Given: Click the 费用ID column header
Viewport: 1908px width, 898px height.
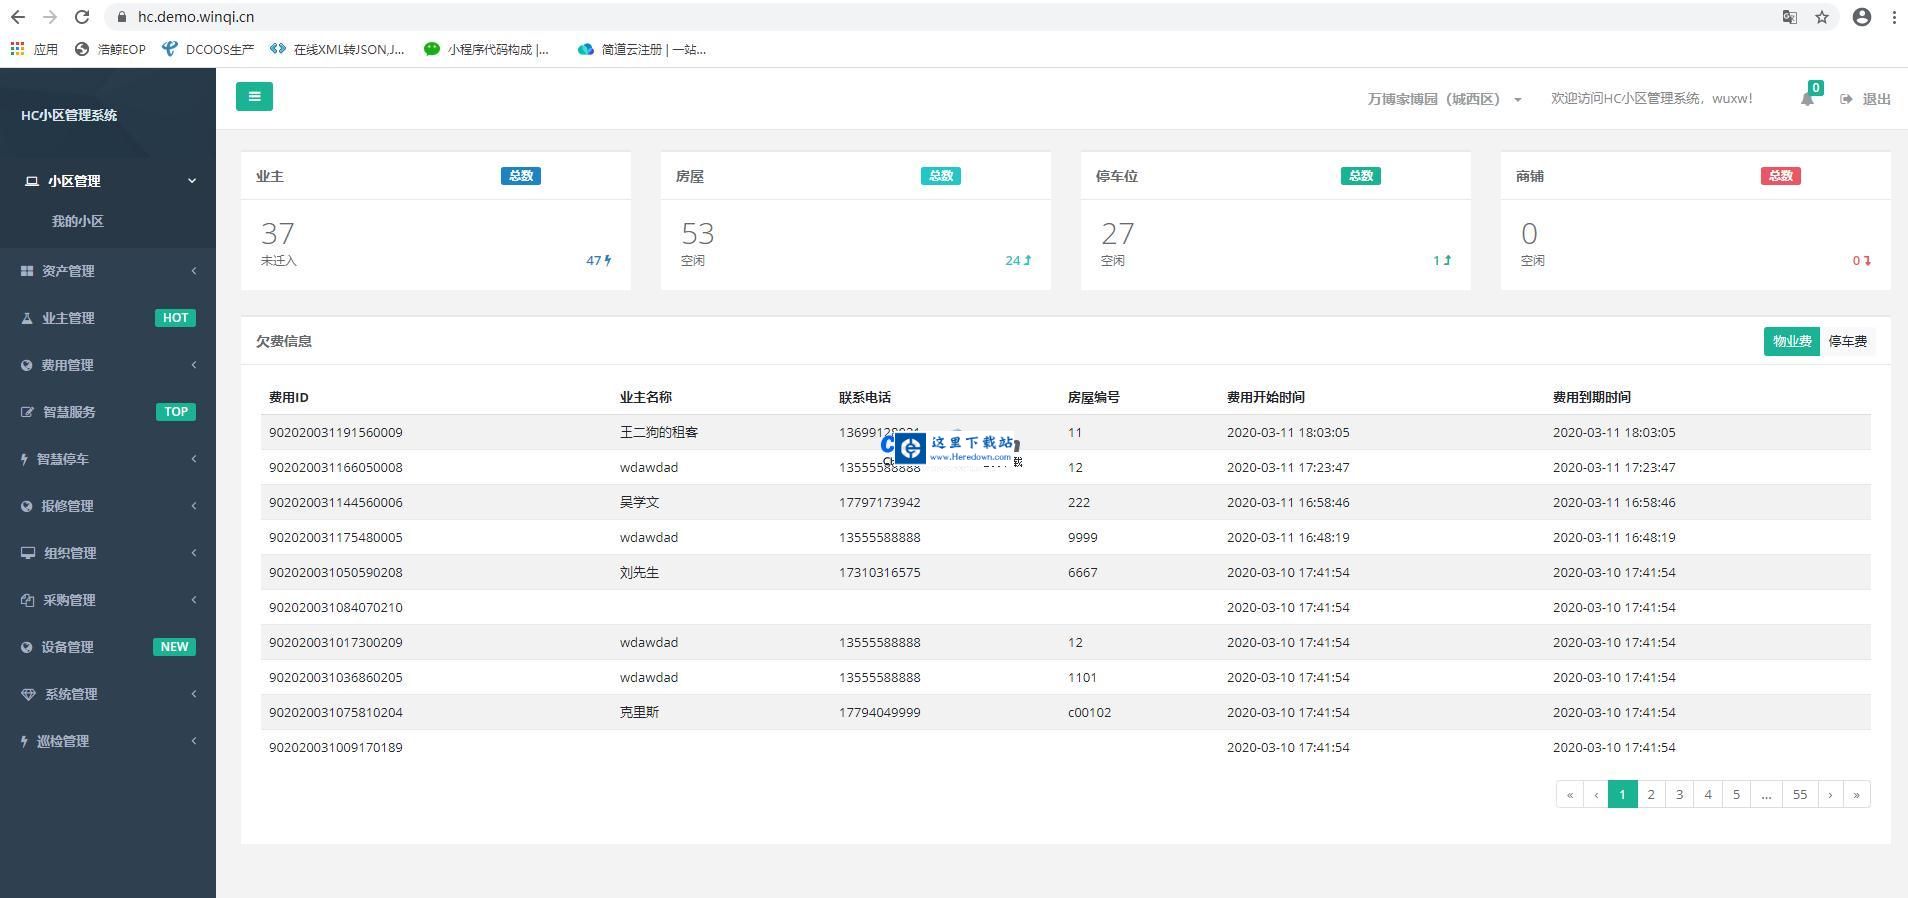Looking at the screenshot, I should coord(289,397).
